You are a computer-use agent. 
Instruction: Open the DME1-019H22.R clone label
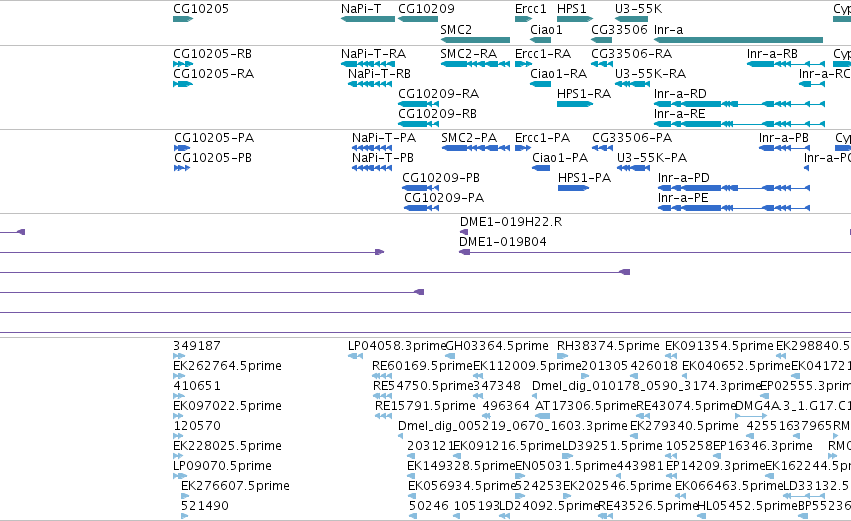(511, 222)
